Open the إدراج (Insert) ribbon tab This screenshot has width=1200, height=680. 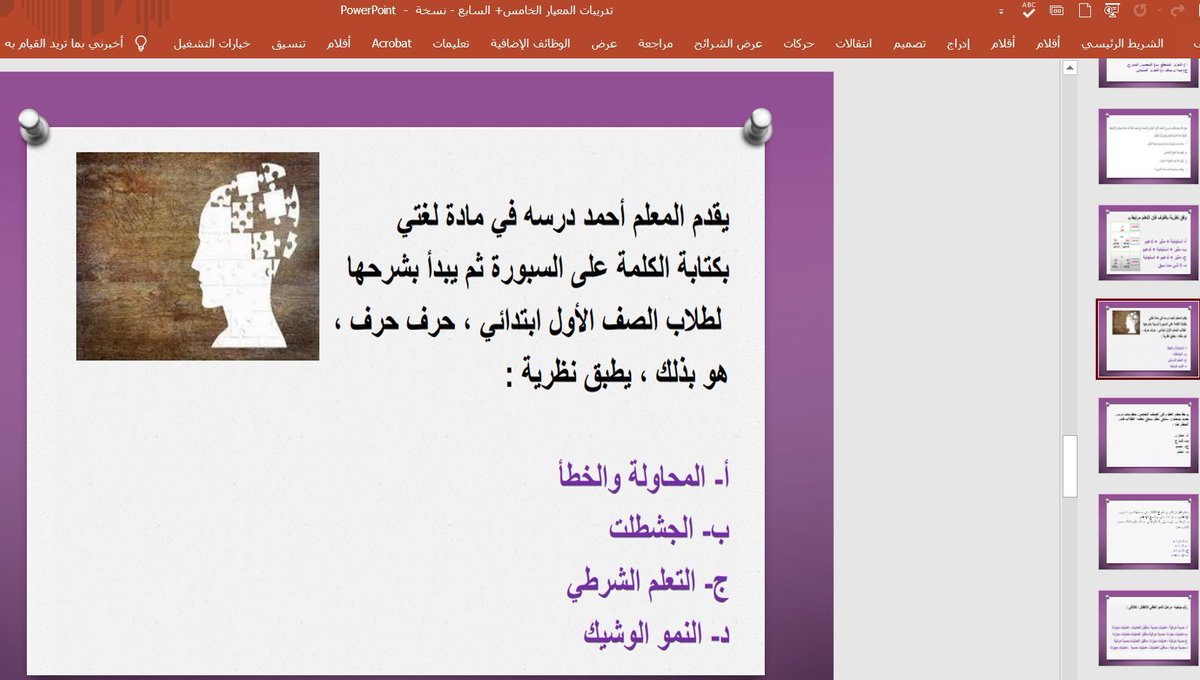(958, 44)
